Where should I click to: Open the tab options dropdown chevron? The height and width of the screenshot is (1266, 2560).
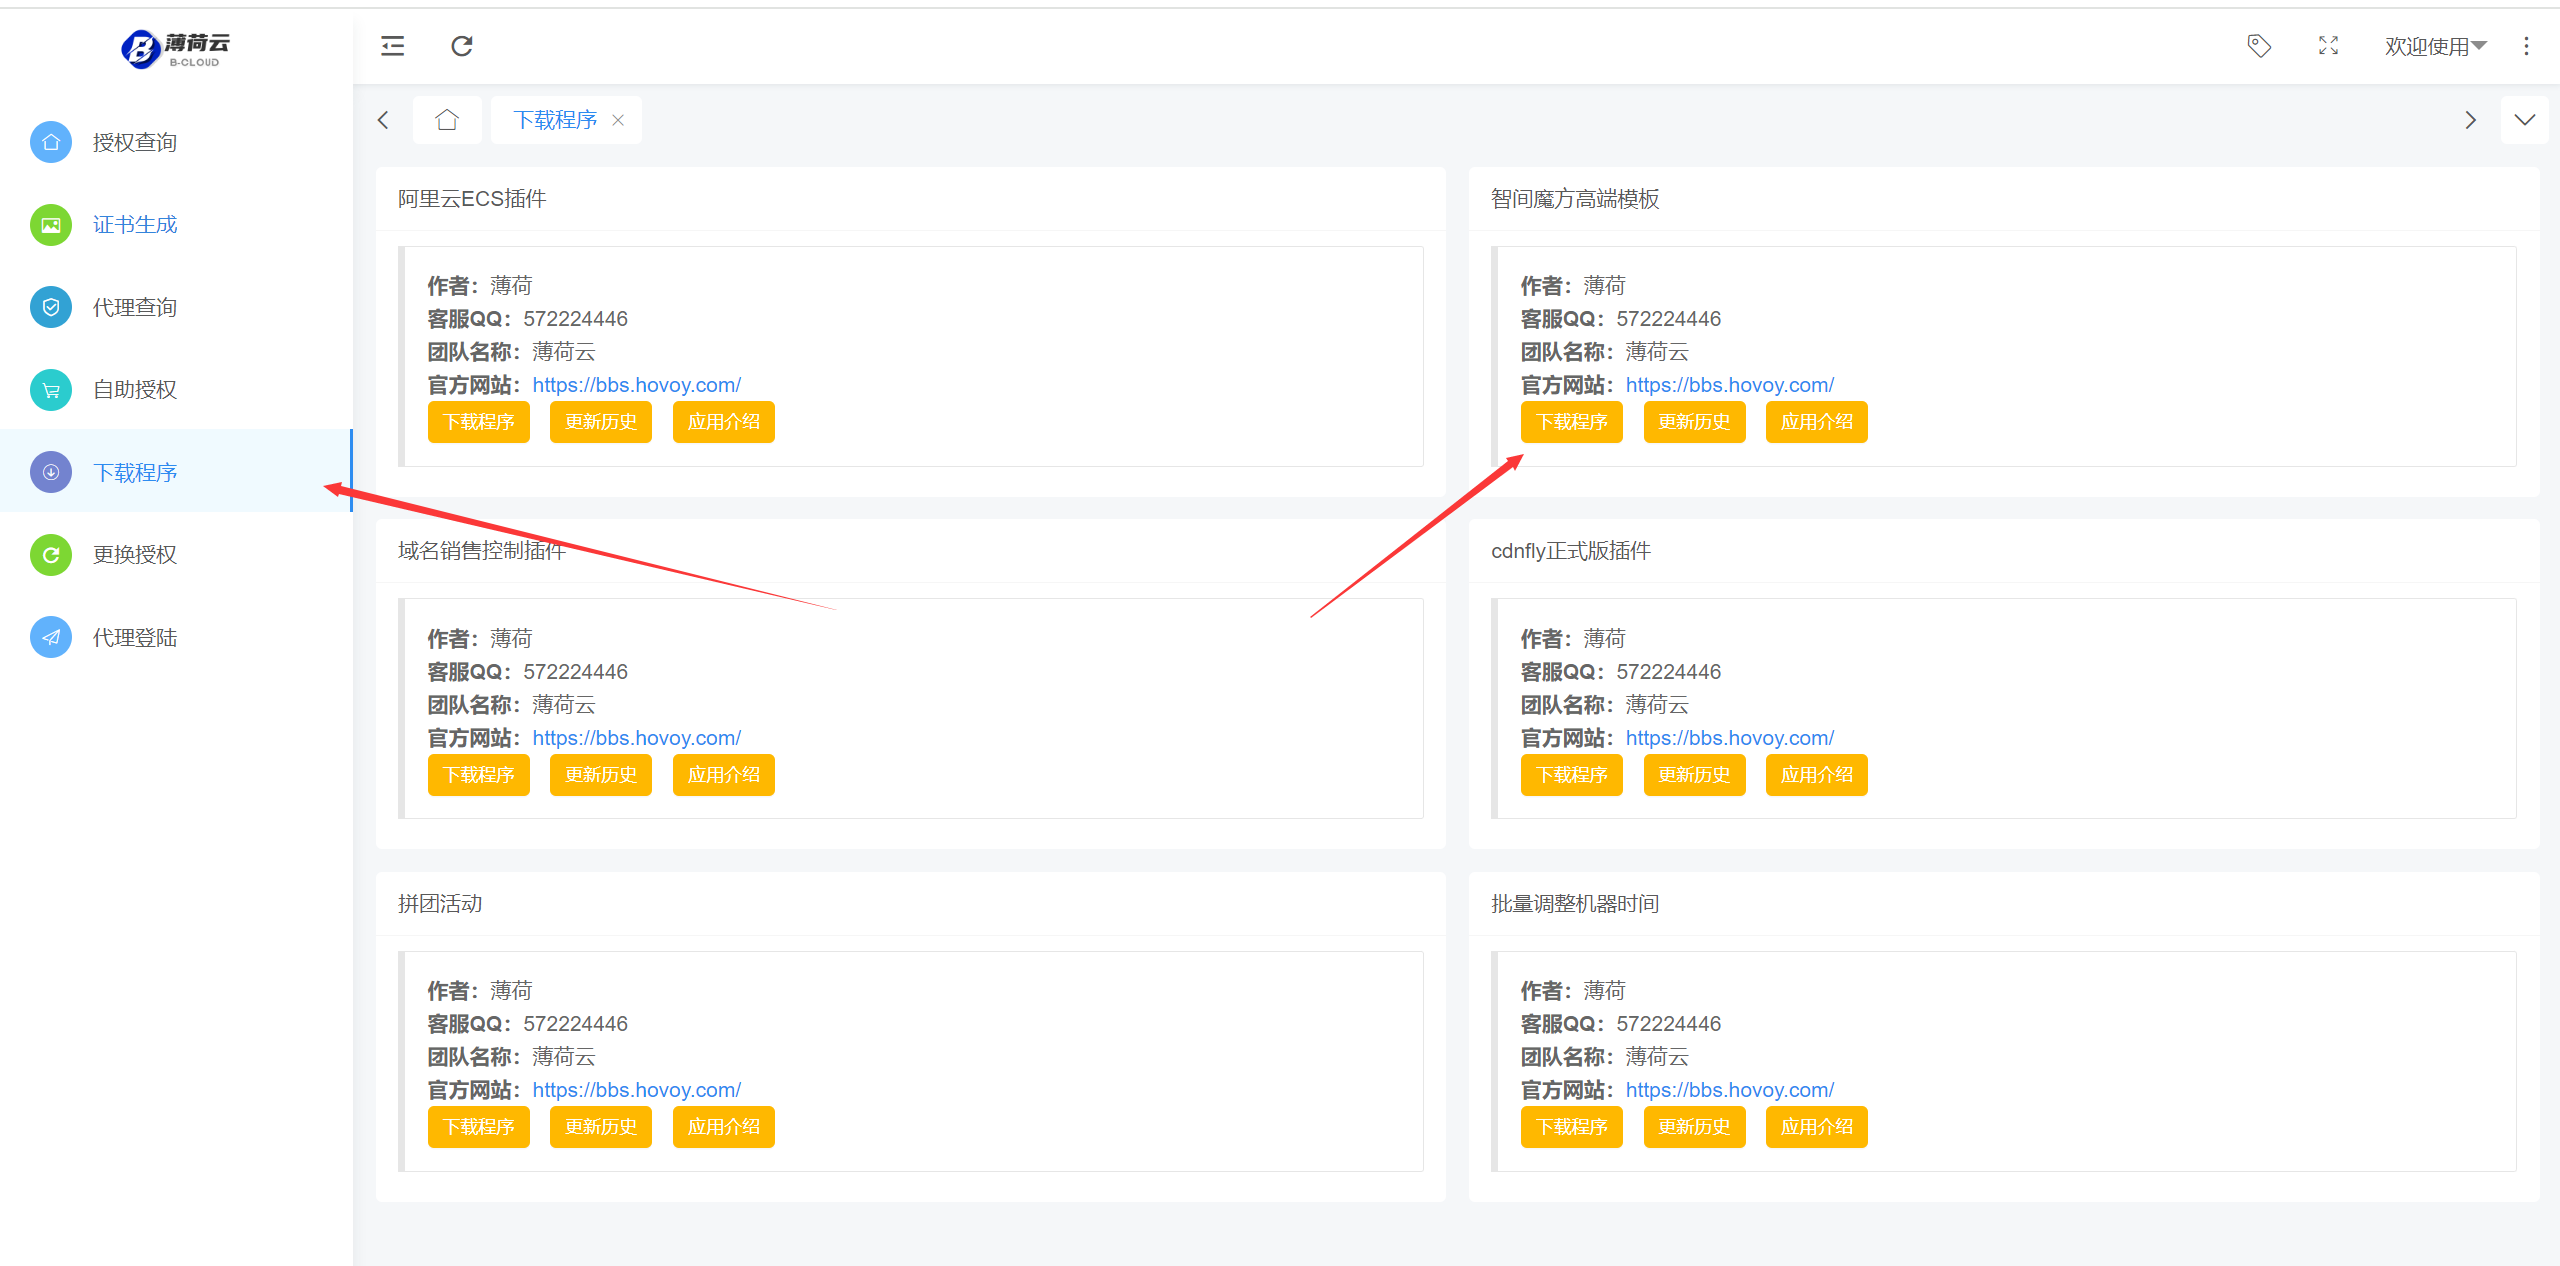tap(2524, 120)
